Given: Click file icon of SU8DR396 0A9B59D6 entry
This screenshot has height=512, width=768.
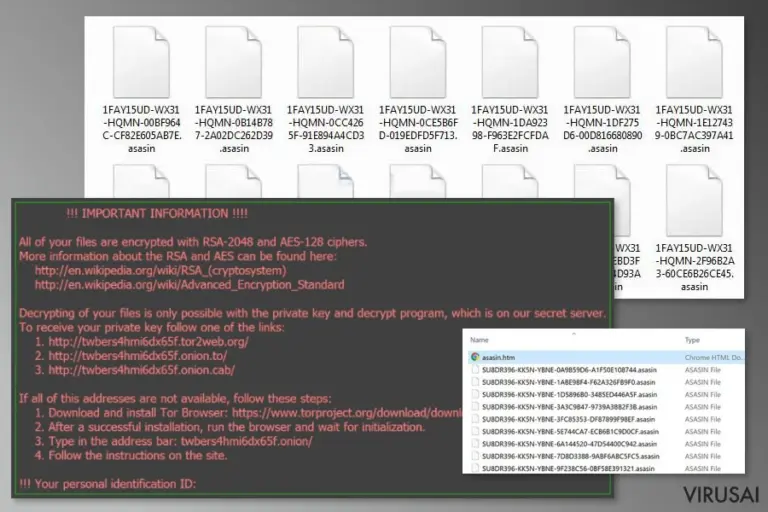Looking at the screenshot, I should 475,369.
